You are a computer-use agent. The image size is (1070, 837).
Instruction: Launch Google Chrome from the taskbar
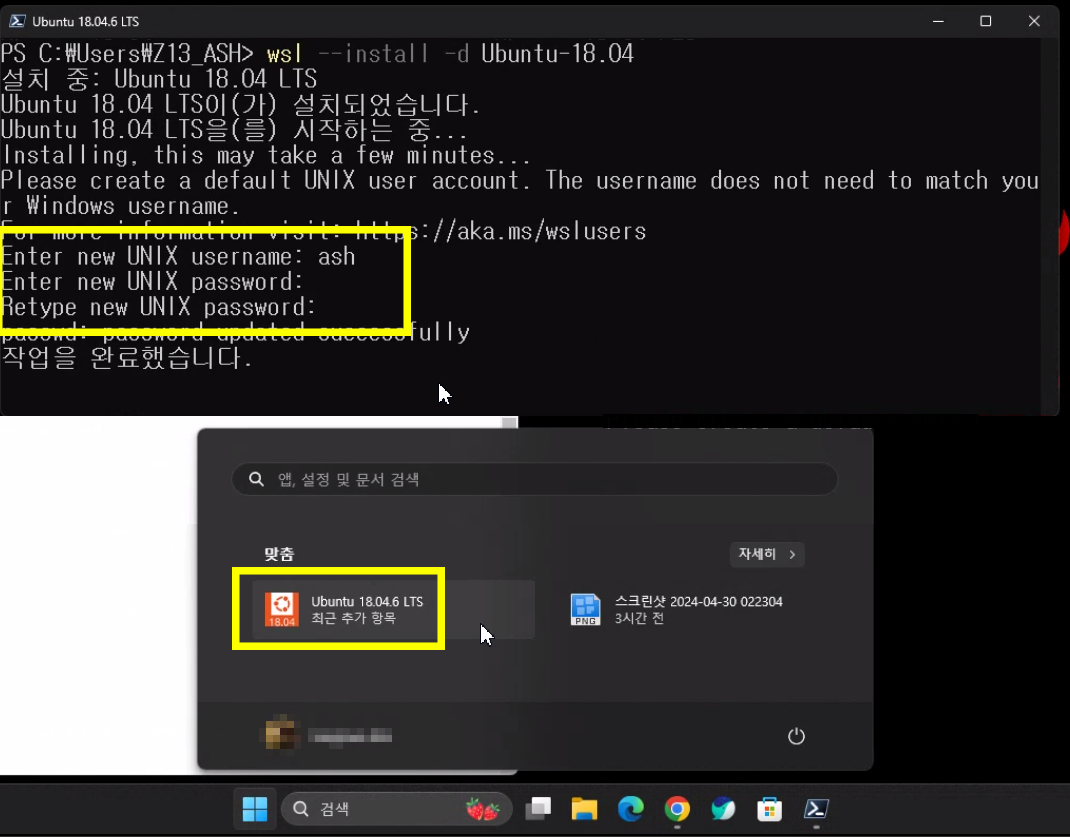[x=677, y=809]
